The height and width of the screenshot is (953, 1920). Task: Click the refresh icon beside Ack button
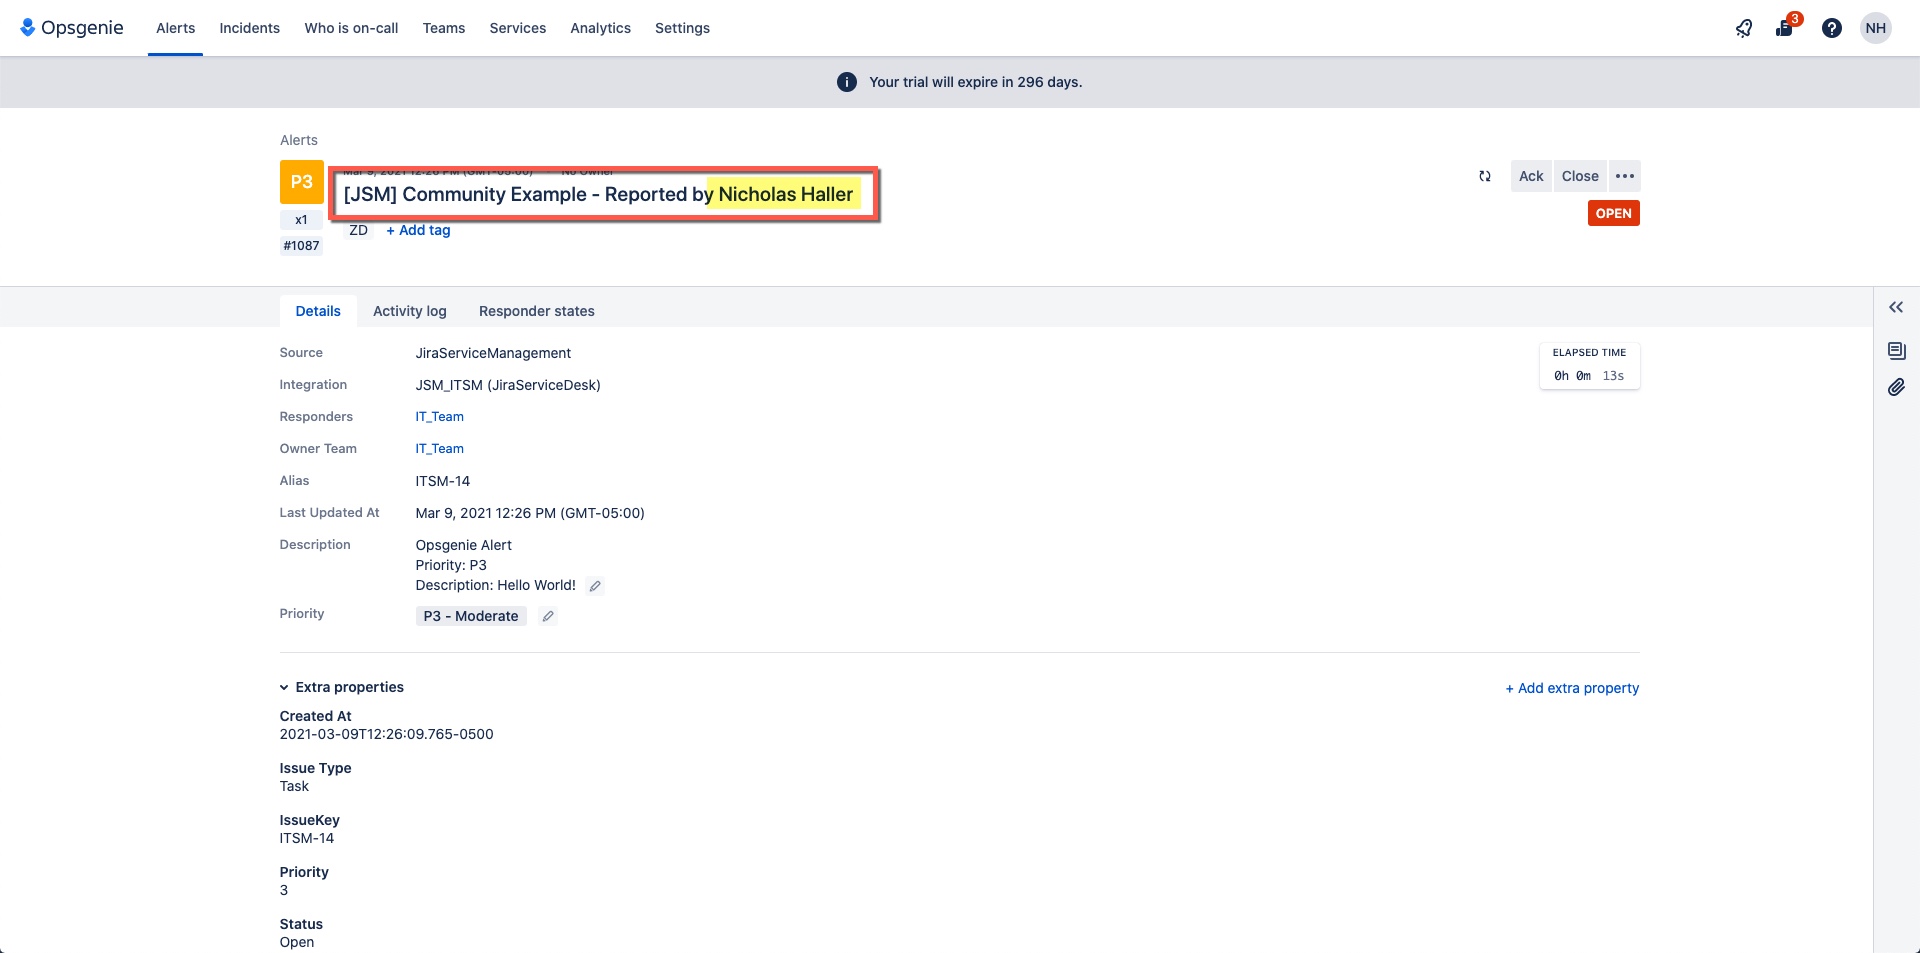click(1485, 176)
